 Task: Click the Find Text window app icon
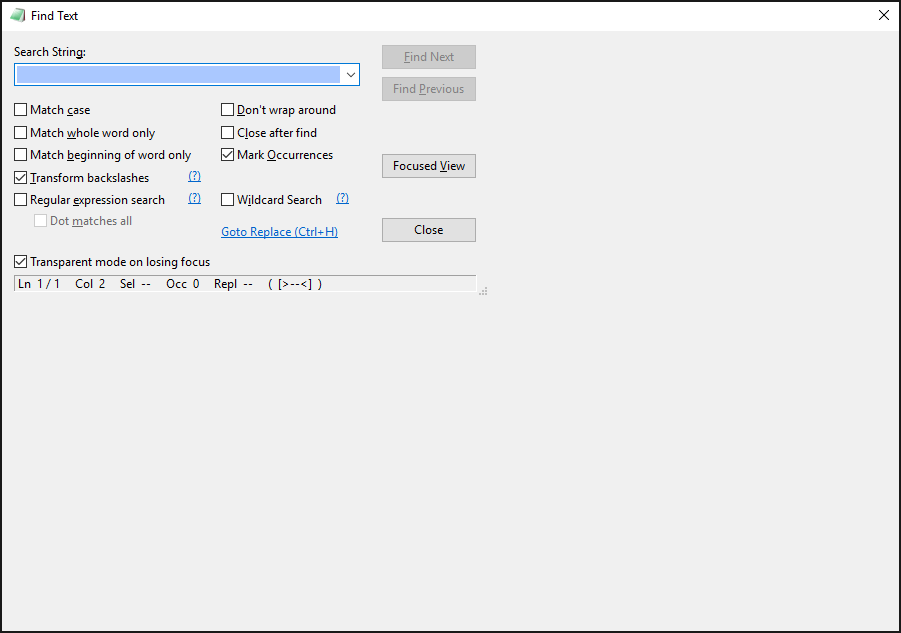(x=17, y=16)
